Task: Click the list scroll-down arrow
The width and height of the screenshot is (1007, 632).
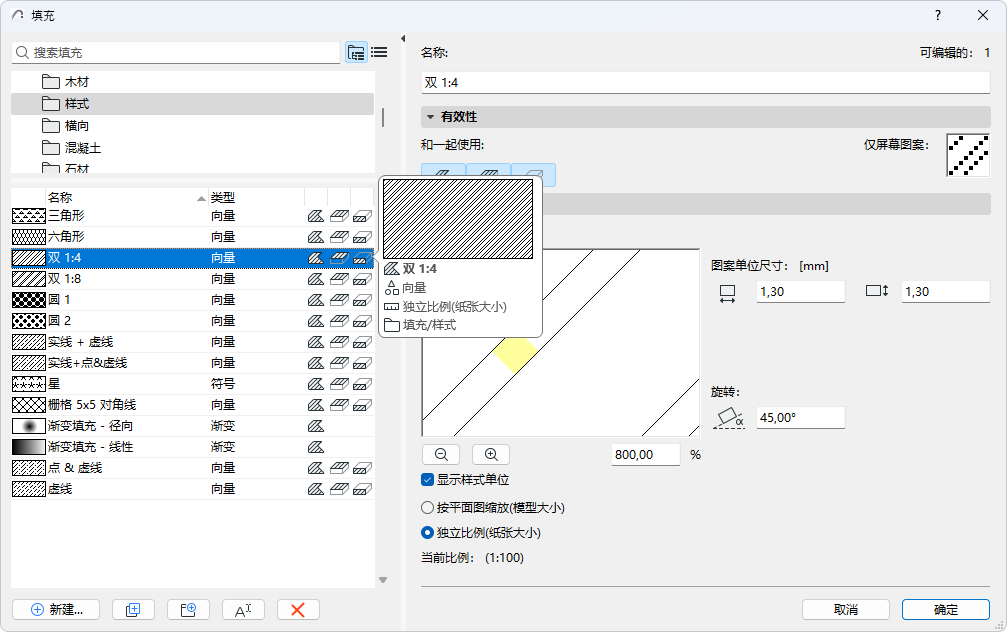Action: (383, 580)
